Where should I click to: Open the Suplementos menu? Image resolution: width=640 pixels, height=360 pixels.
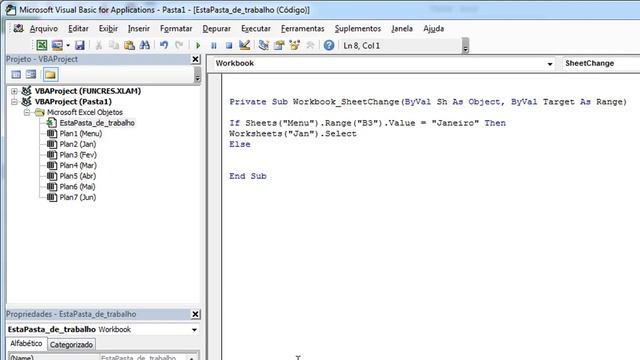click(358, 29)
